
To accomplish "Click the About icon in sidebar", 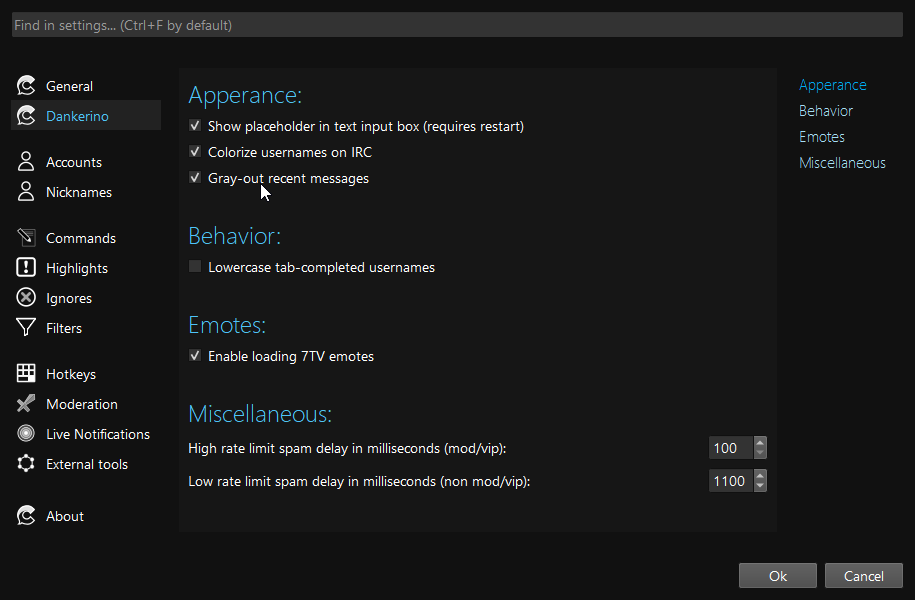I will click(x=26, y=515).
